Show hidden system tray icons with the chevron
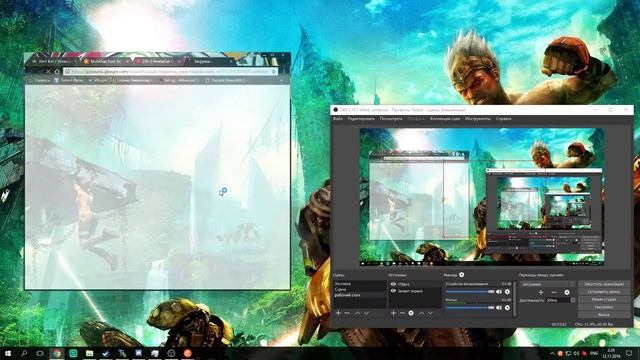The image size is (640, 360). pyautogui.click(x=552, y=353)
